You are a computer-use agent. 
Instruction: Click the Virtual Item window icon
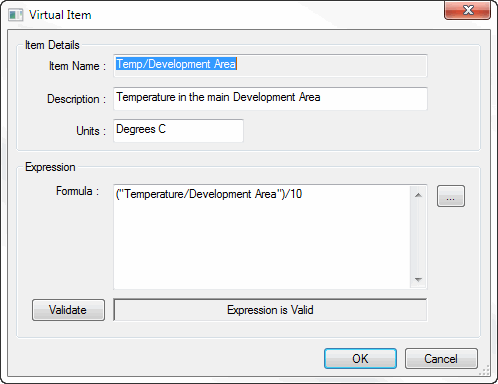15,15
